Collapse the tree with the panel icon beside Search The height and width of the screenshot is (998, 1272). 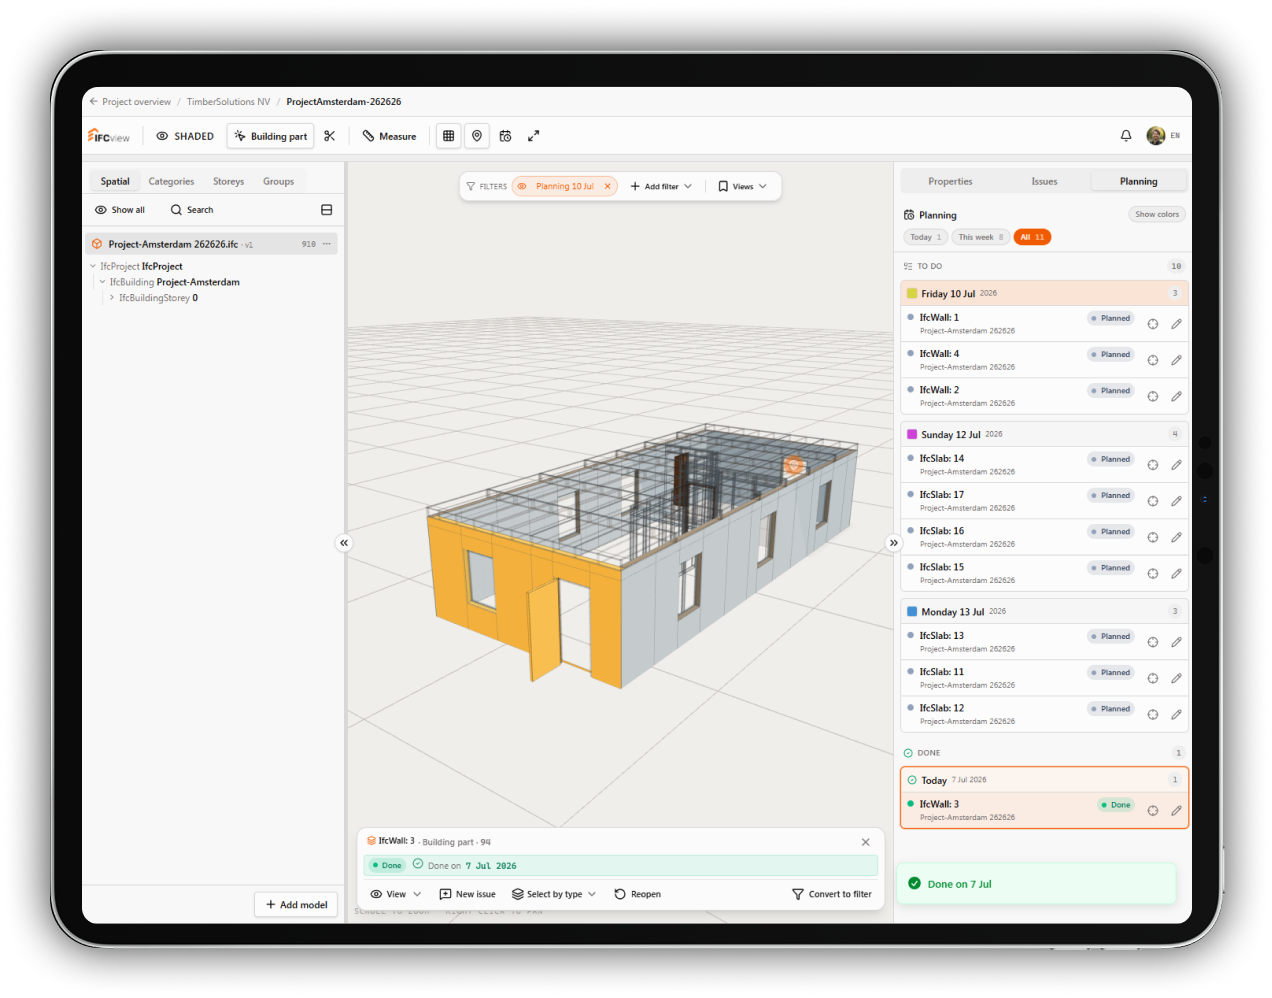[326, 210]
